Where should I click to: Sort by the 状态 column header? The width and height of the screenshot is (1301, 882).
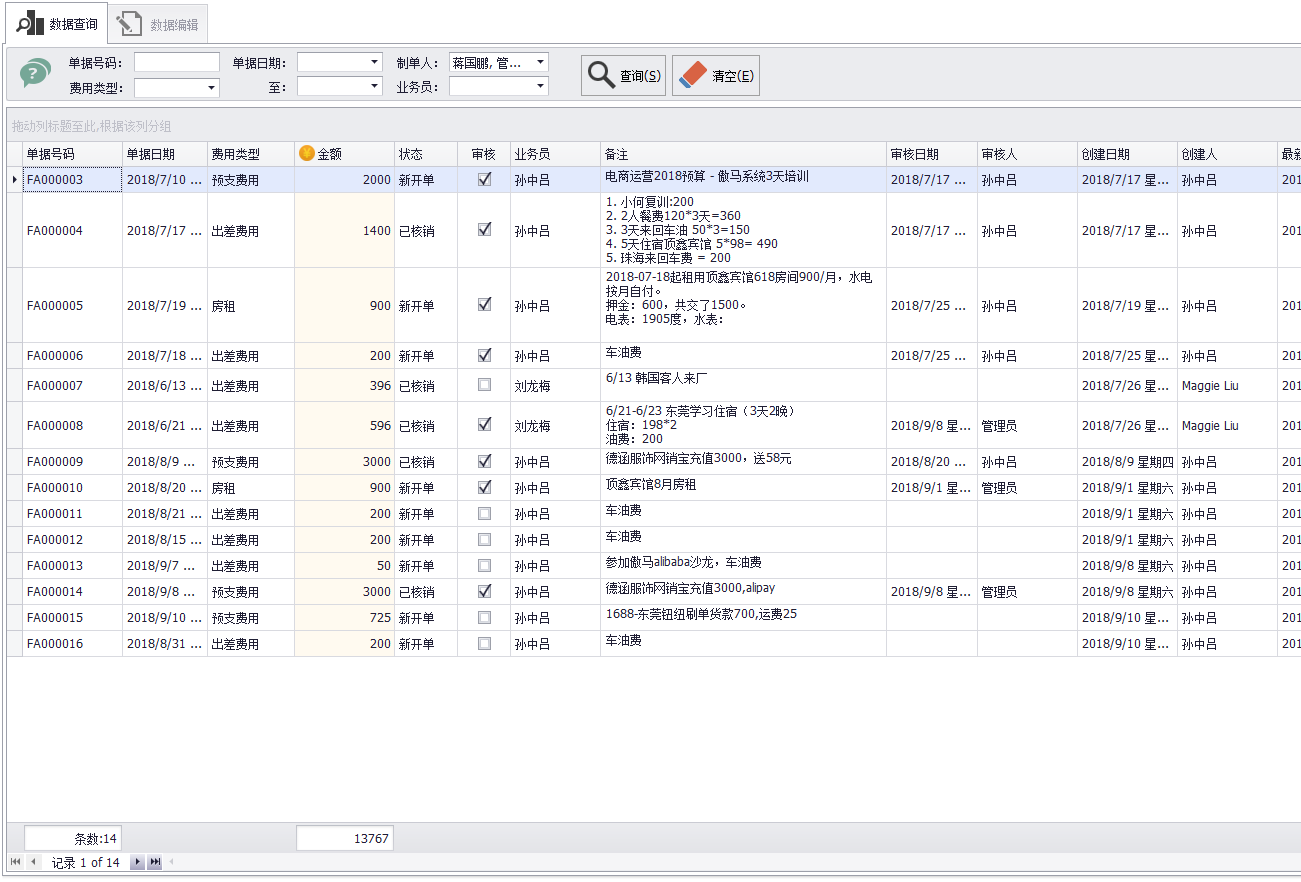click(425, 154)
